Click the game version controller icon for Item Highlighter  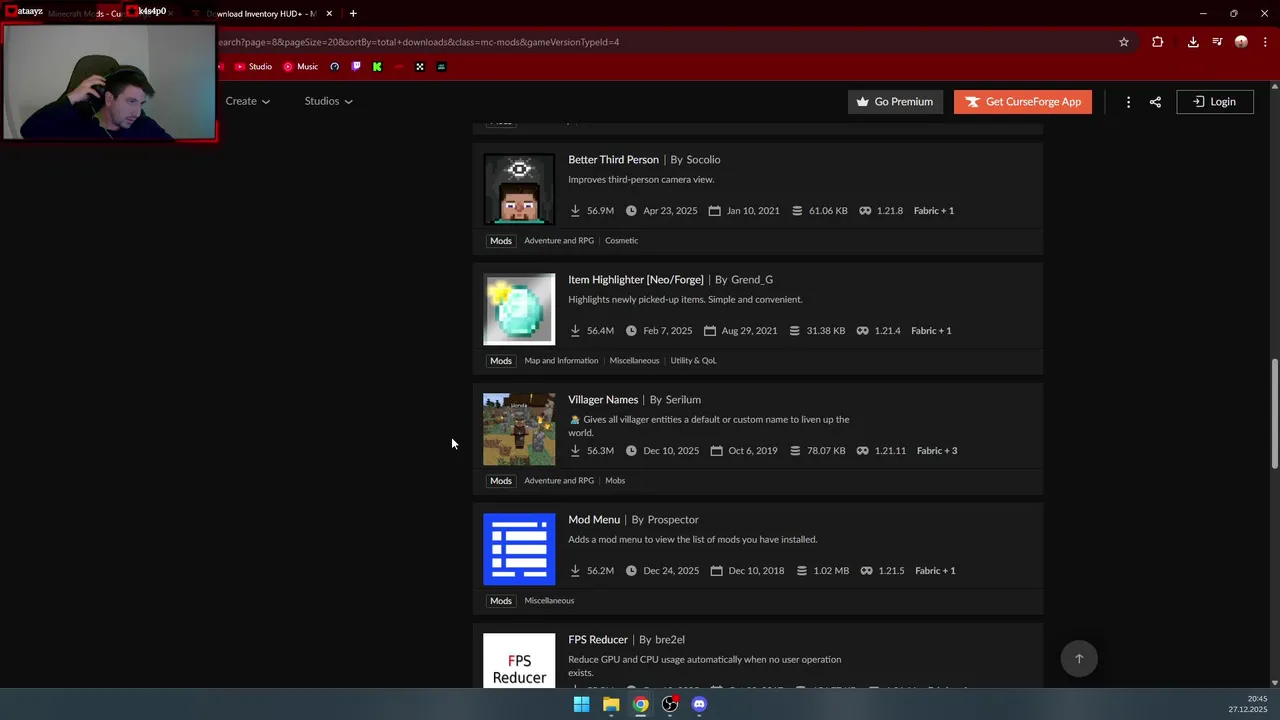pos(862,331)
